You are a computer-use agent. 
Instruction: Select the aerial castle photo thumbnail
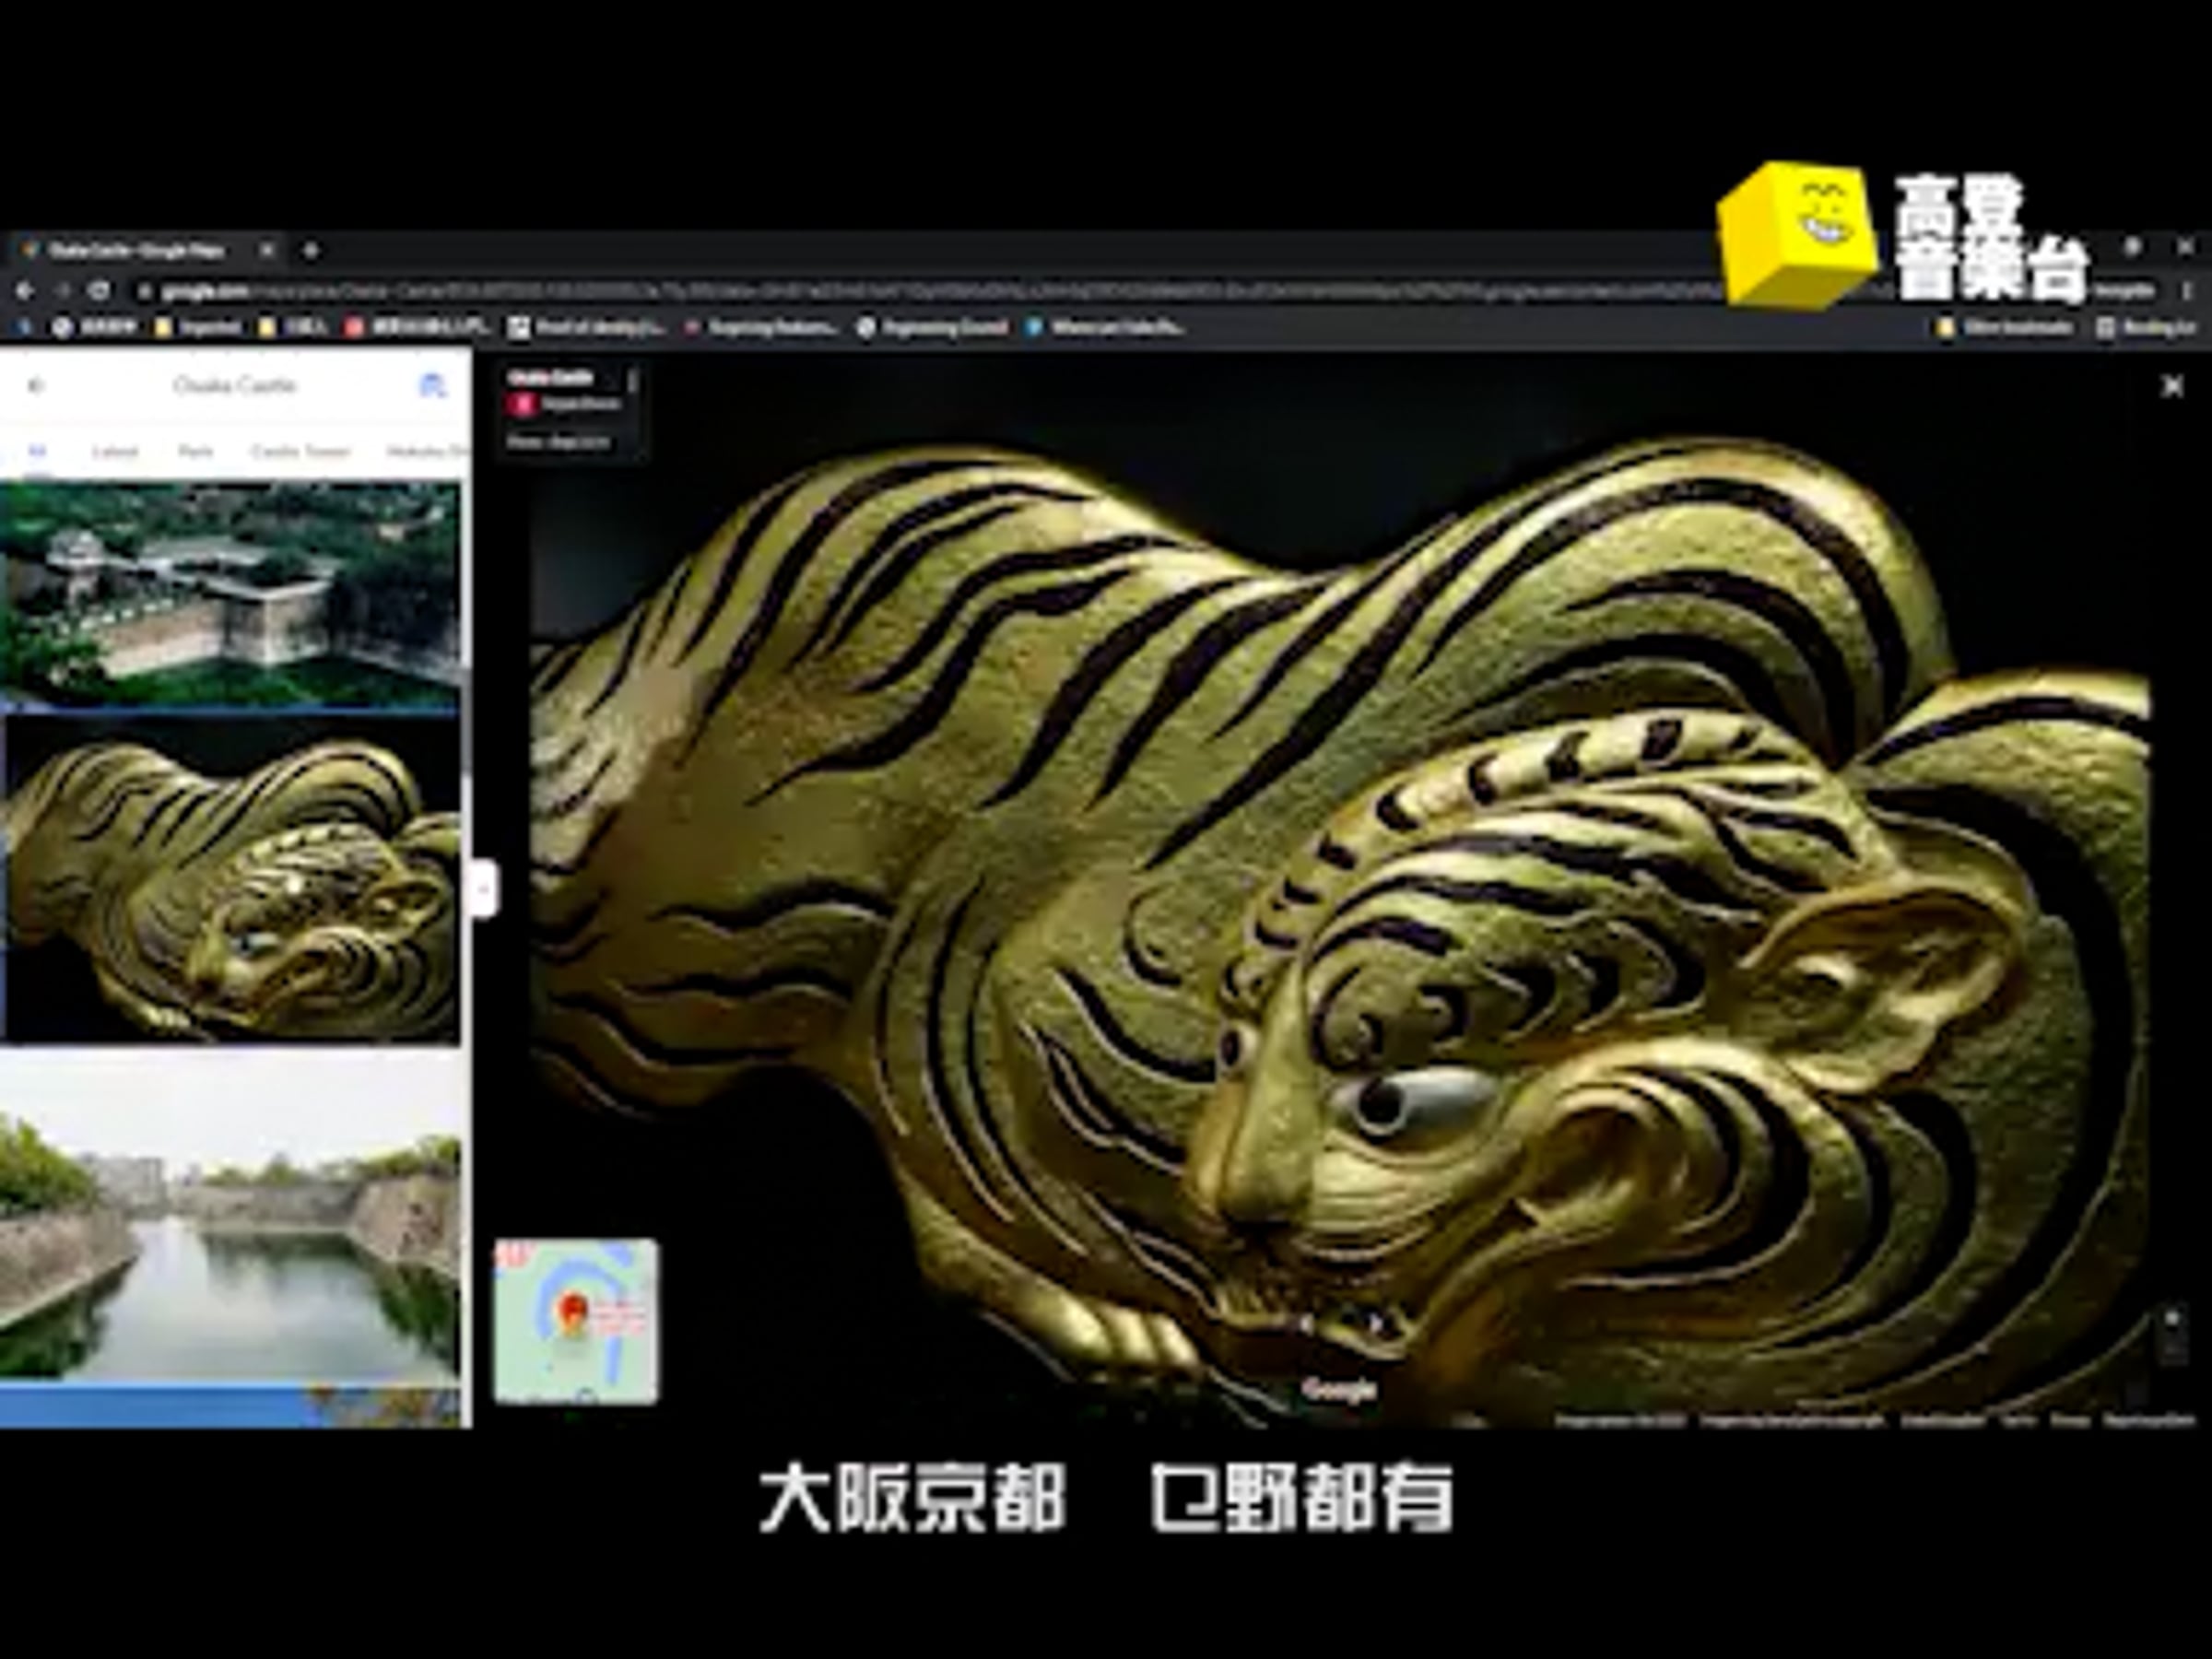click(230, 594)
